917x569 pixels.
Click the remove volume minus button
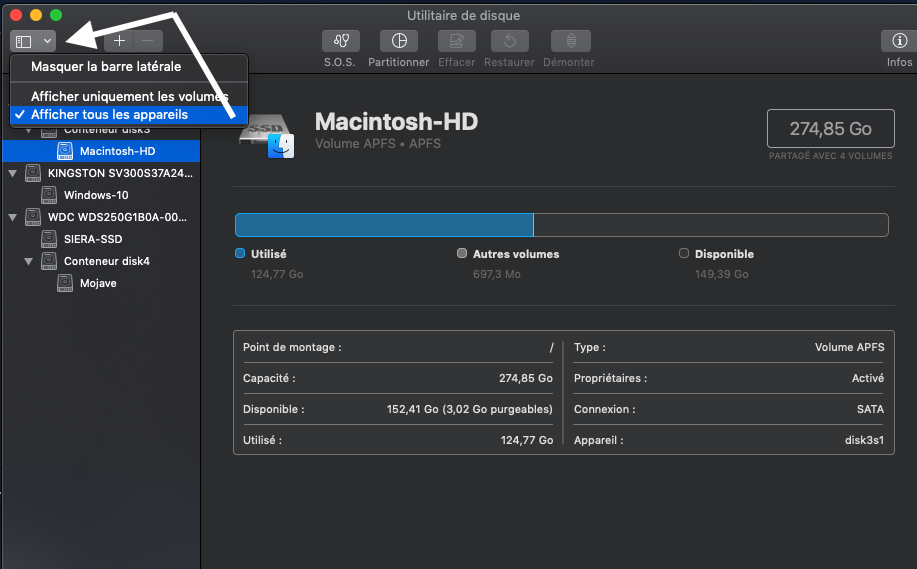(x=148, y=41)
